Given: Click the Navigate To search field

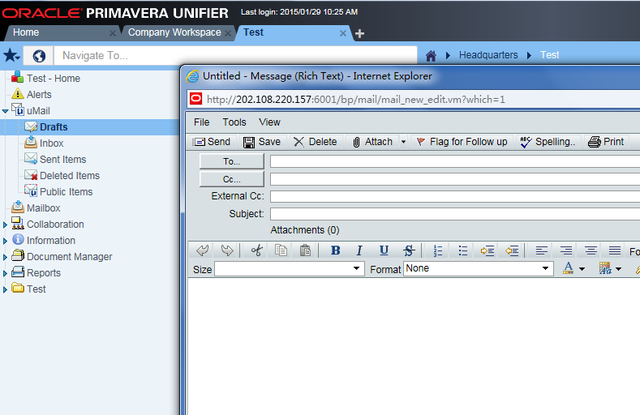Looking at the screenshot, I should pos(236,55).
